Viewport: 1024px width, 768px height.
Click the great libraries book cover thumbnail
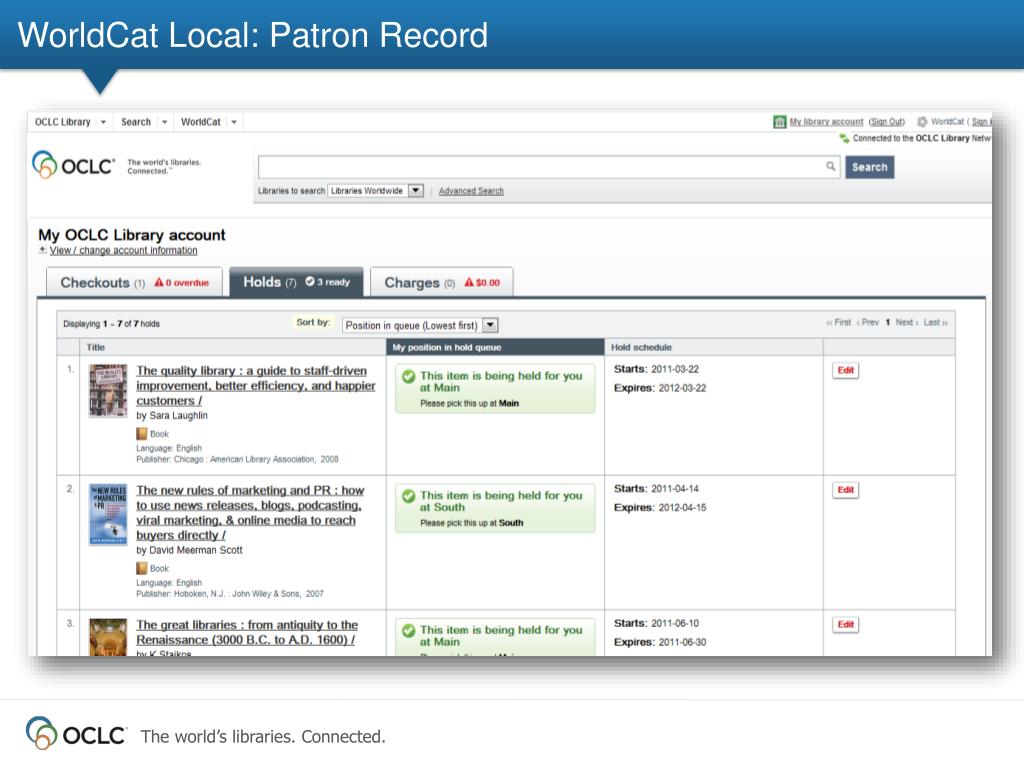tap(108, 637)
